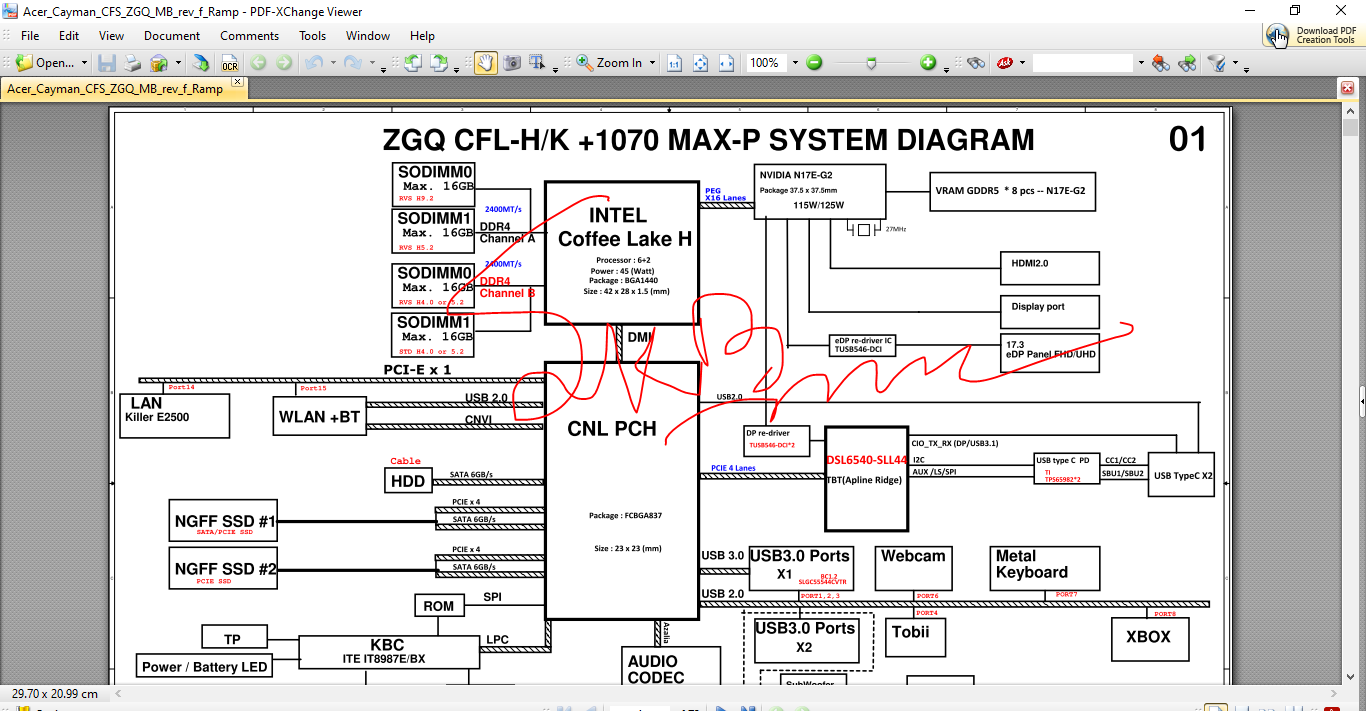
Task: Open the Redo history dropdown arrow
Action: tap(371, 63)
